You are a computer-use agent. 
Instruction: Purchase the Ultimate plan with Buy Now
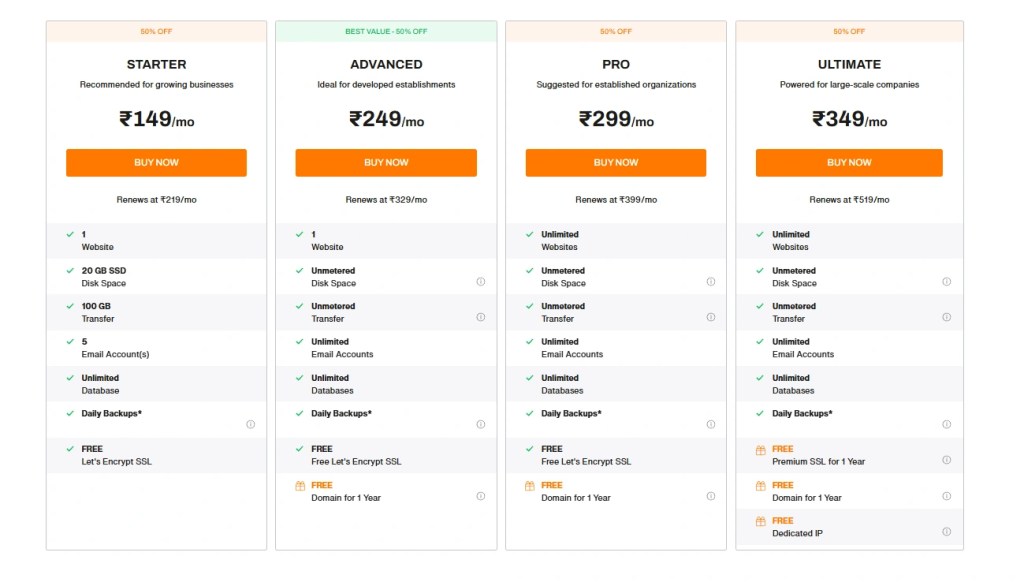click(849, 163)
